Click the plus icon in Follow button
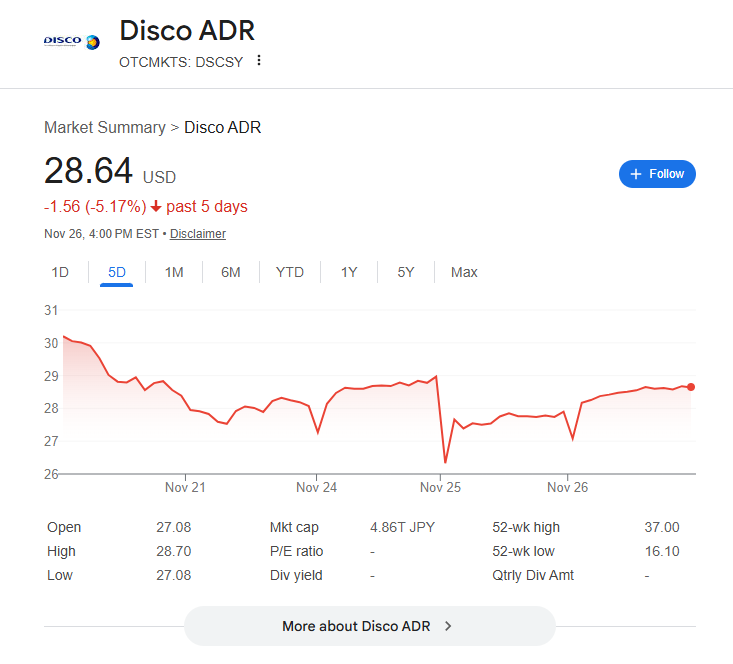The width and height of the screenshot is (733, 664). click(x=636, y=174)
